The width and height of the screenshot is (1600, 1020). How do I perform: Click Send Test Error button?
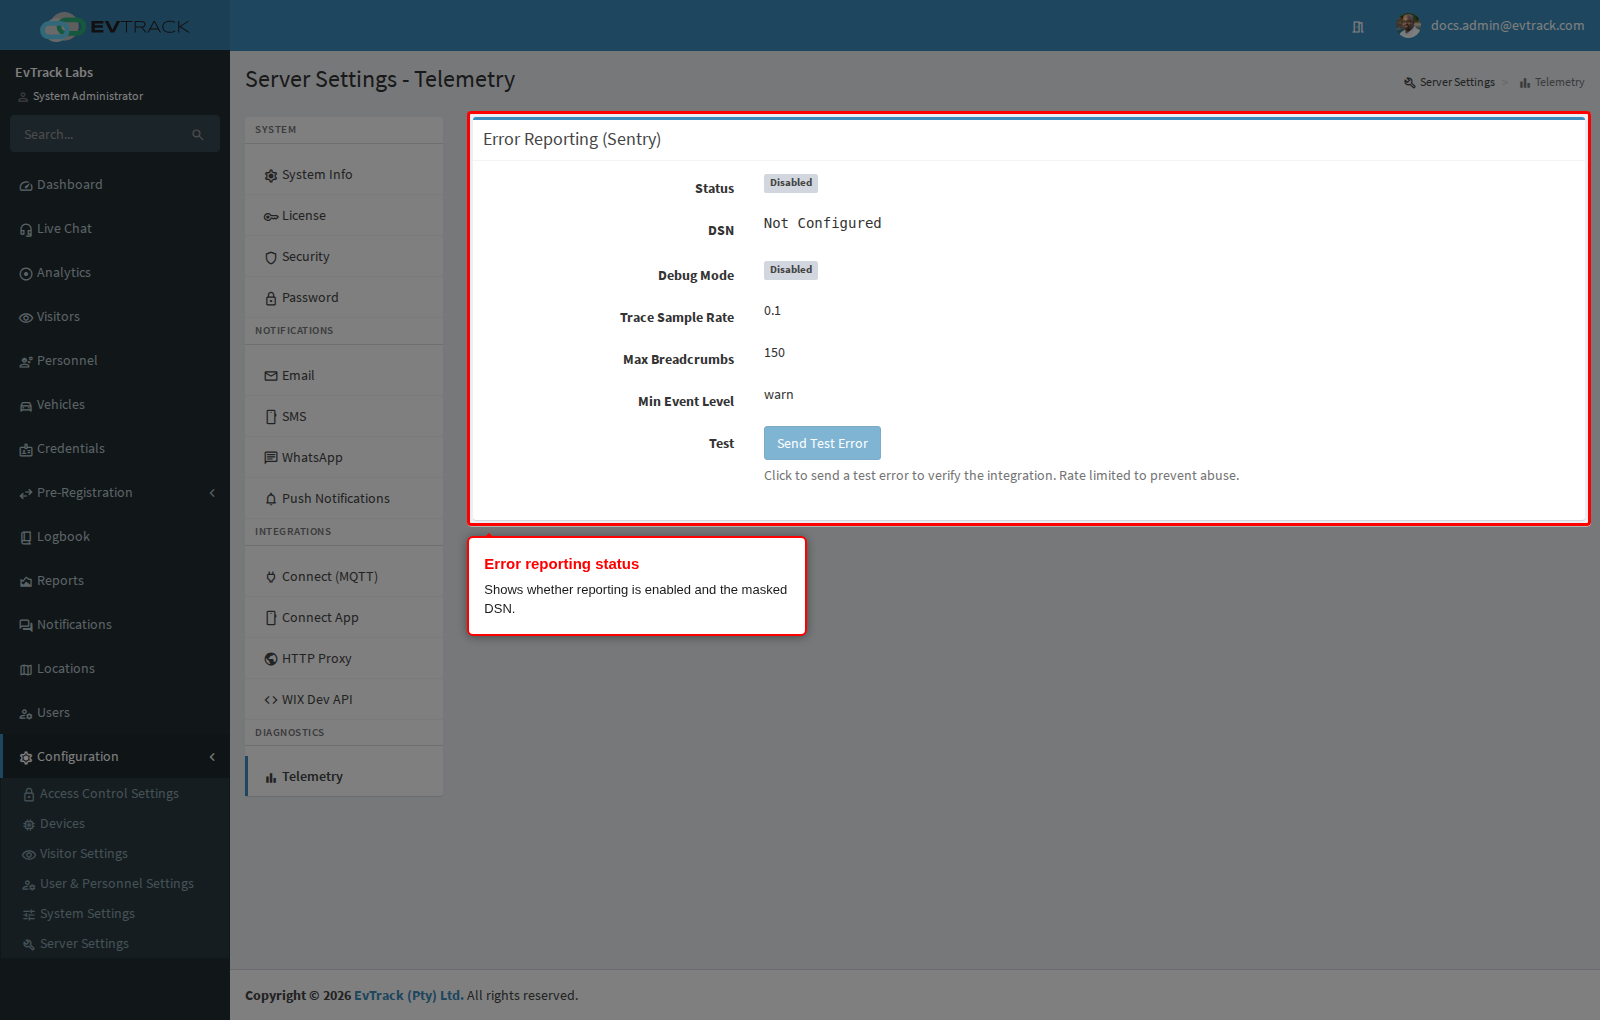click(x=822, y=444)
